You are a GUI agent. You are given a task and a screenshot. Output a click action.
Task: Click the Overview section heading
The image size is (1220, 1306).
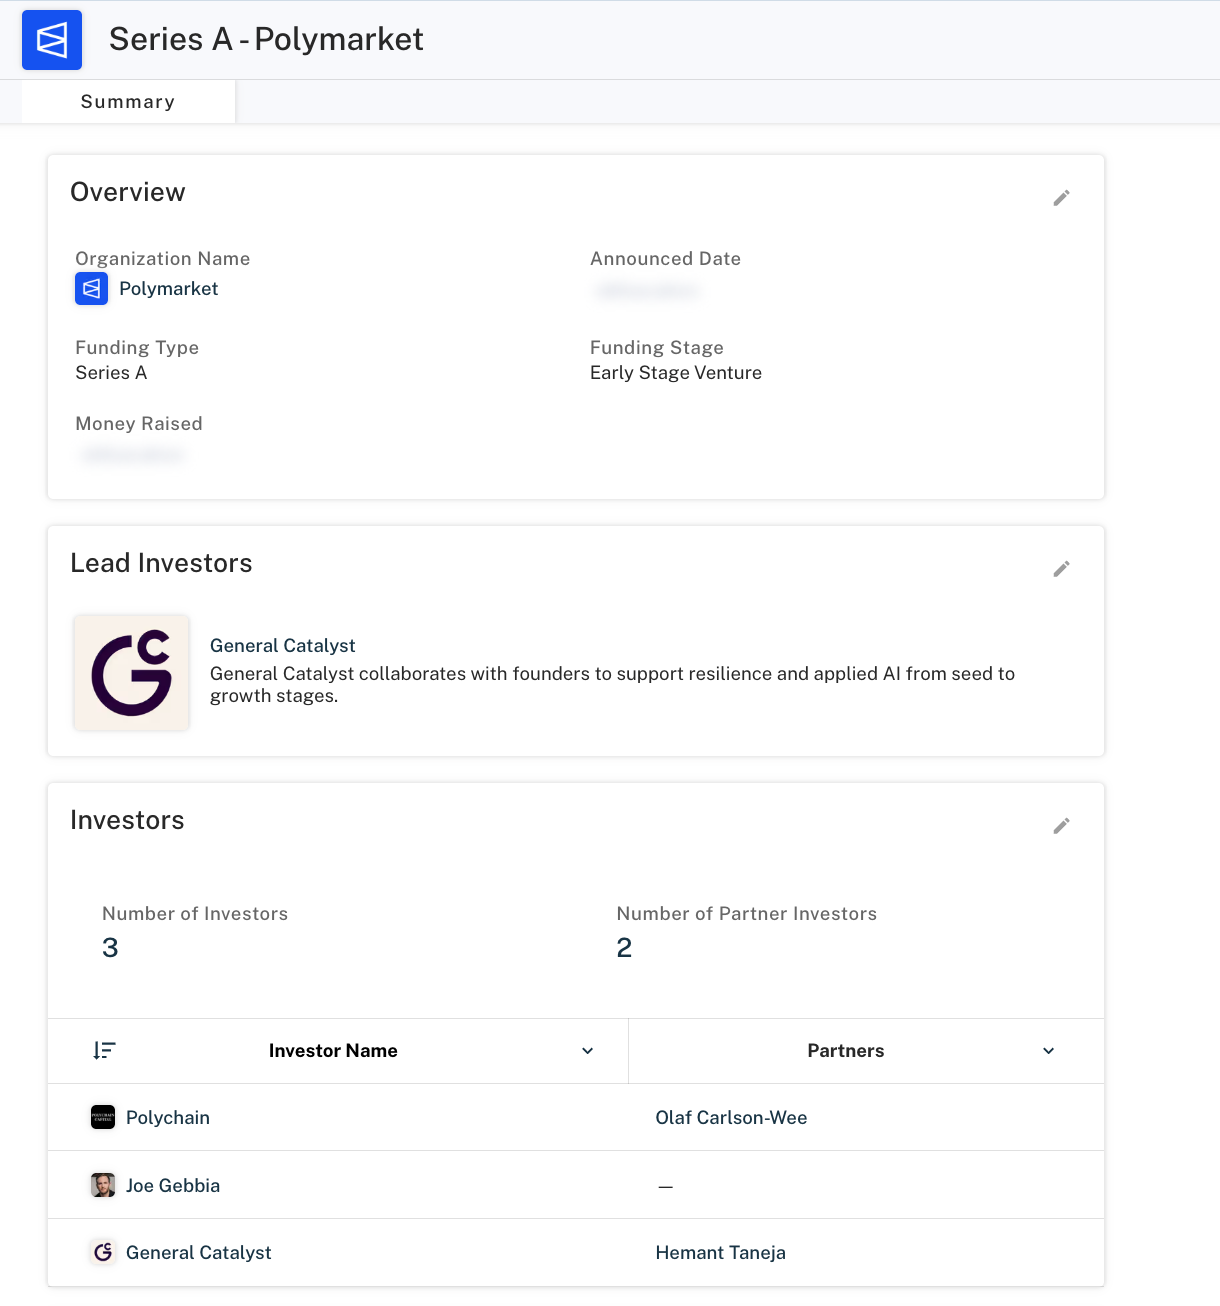pos(128,192)
